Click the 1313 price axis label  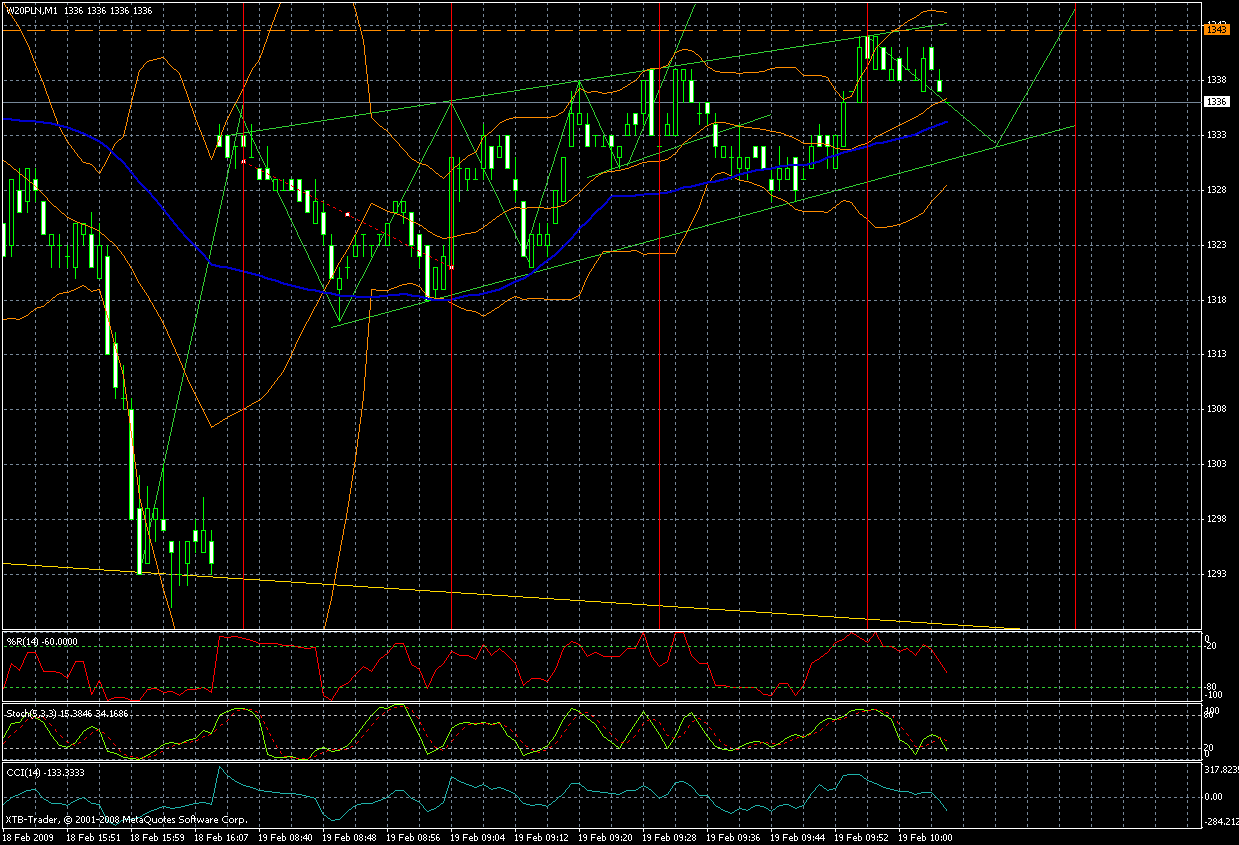1216,354
